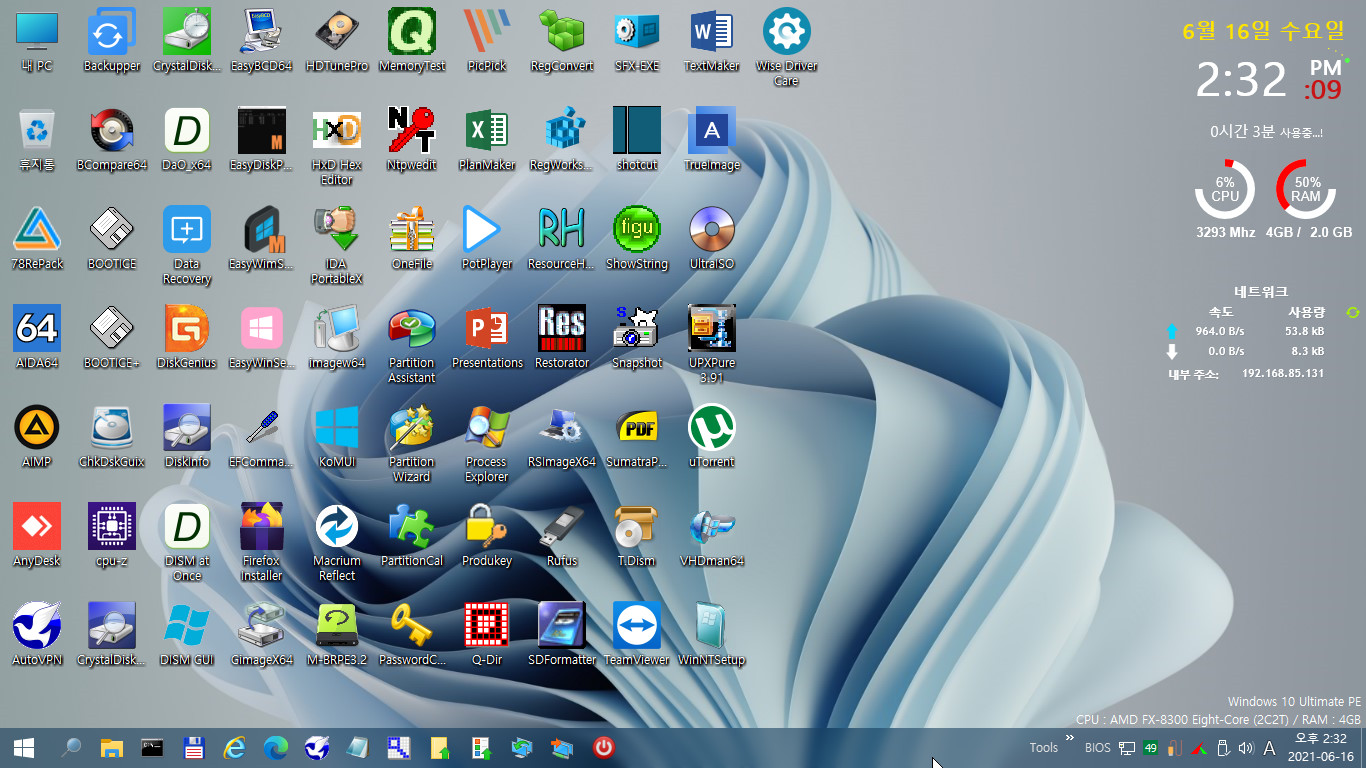Open AIMP player icon
Viewport: 1366px width, 768px height.
pyautogui.click(x=37, y=437)
